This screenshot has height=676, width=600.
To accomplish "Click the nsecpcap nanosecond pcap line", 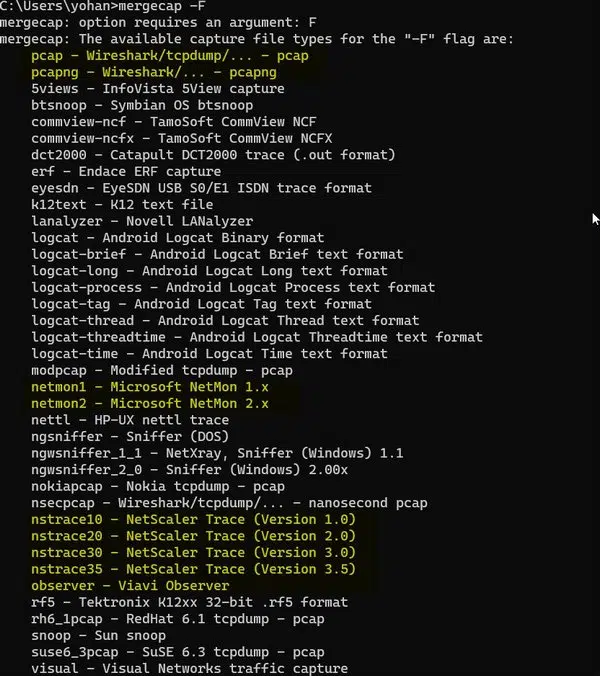I will click(229, 502).
